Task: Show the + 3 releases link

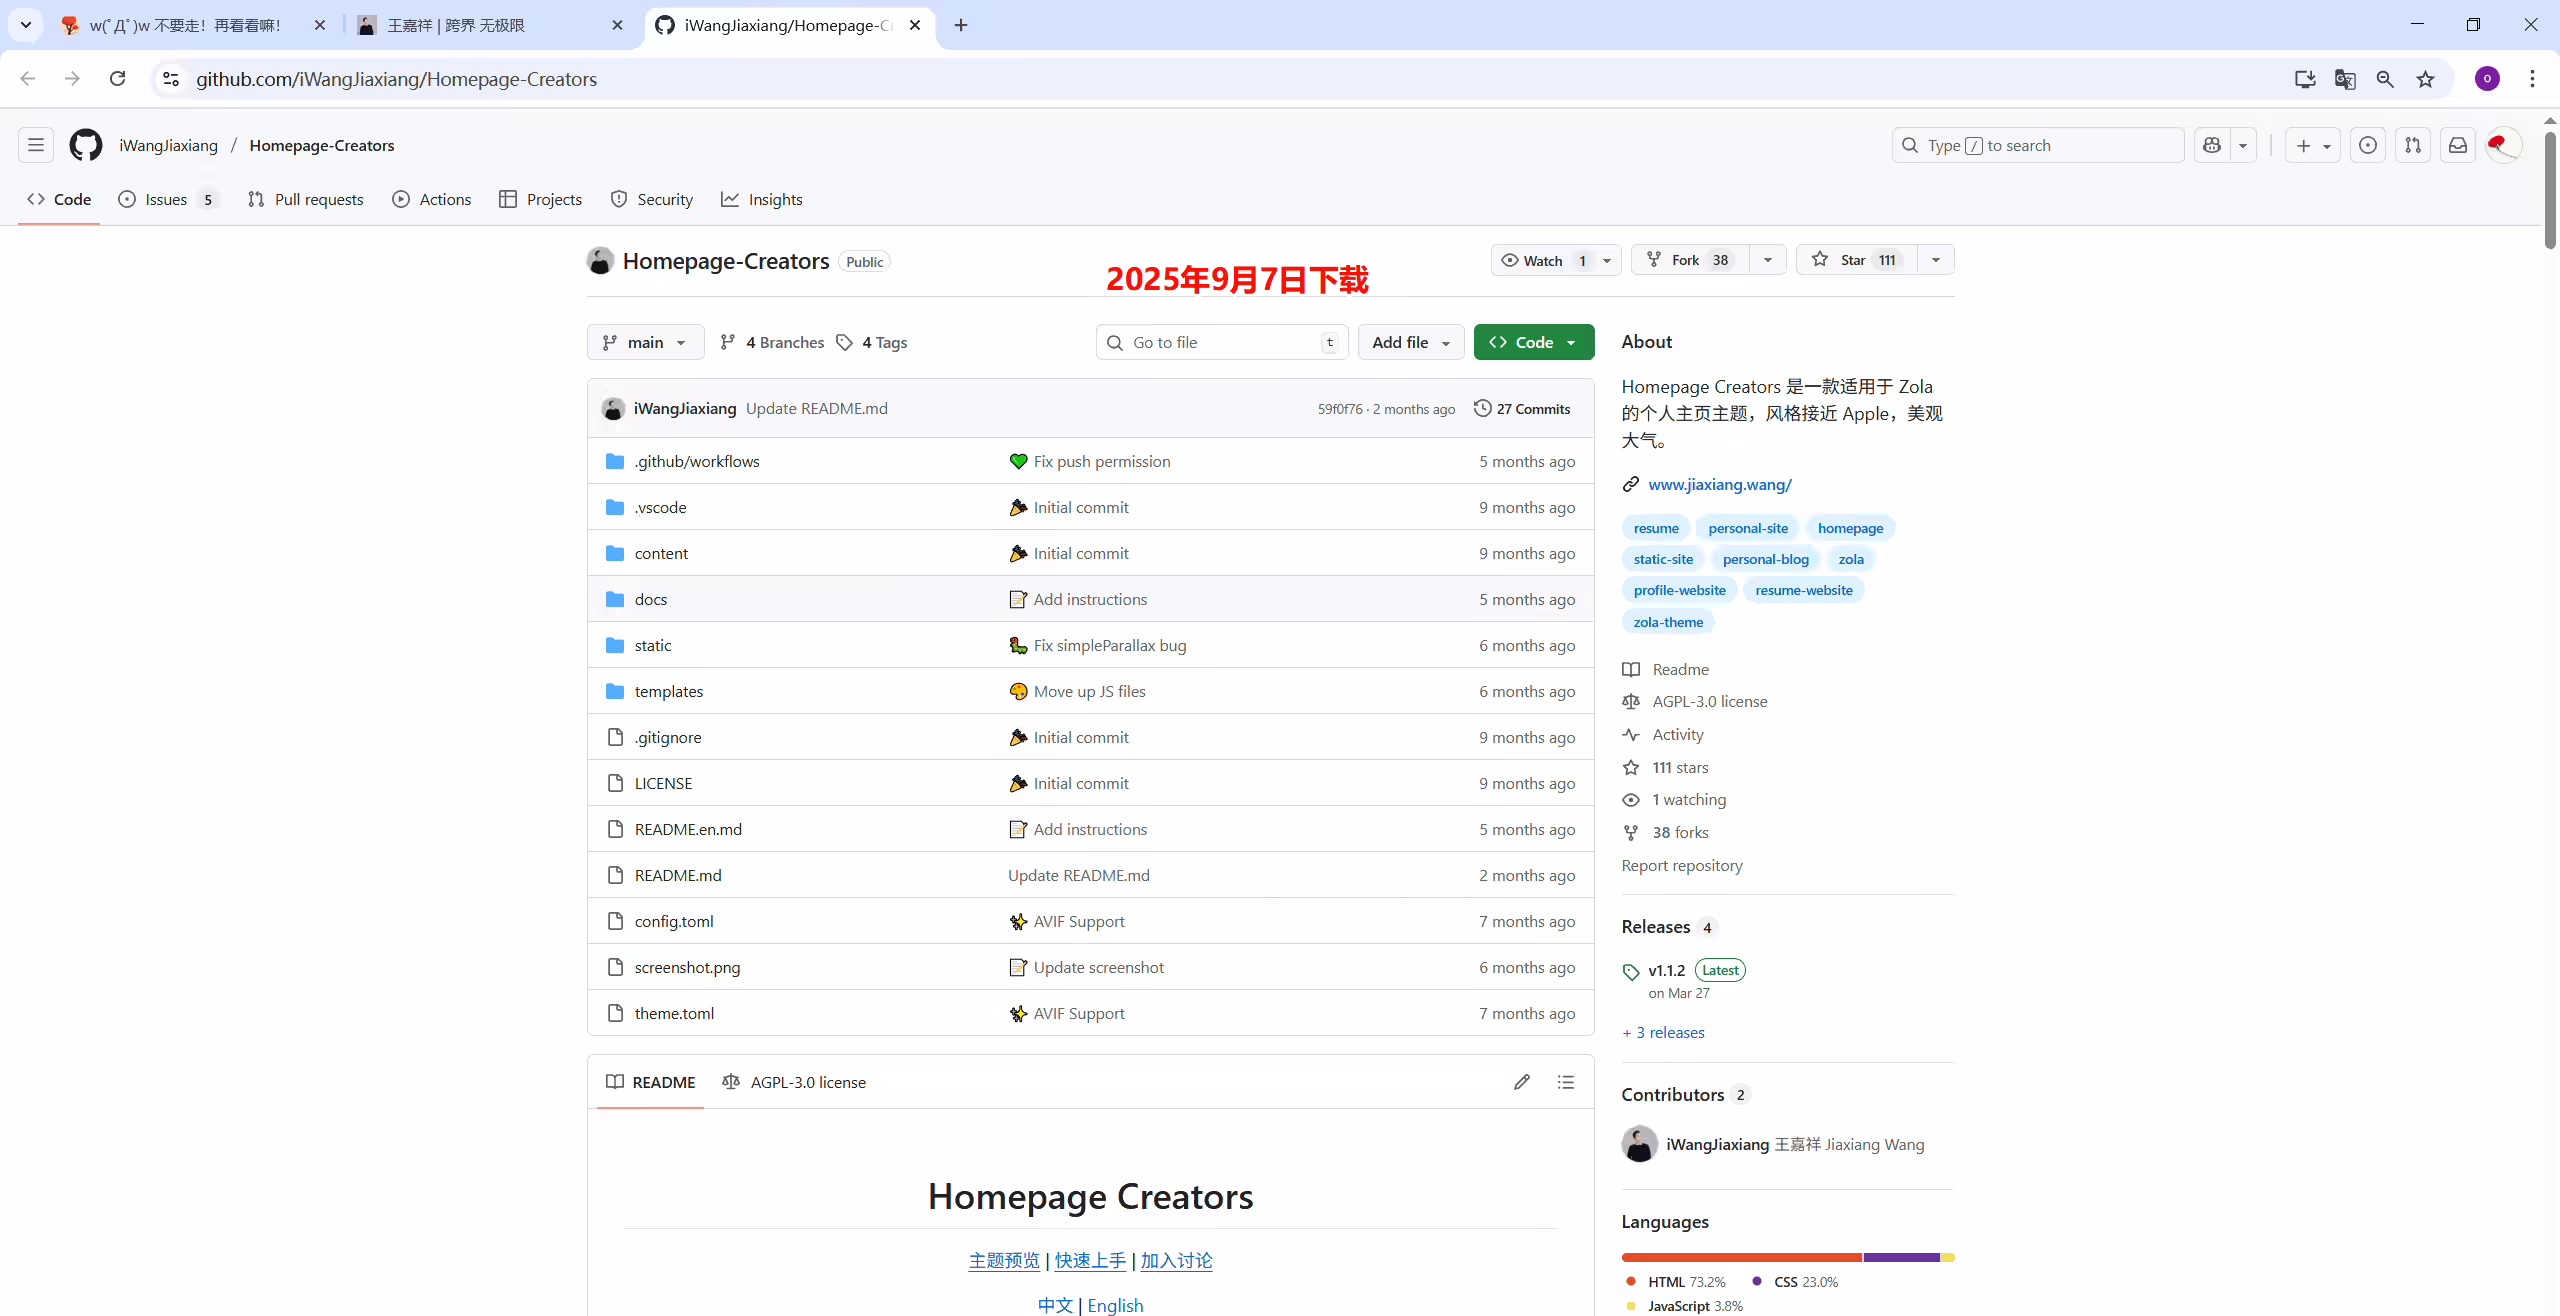Action: point(1664,1032)
